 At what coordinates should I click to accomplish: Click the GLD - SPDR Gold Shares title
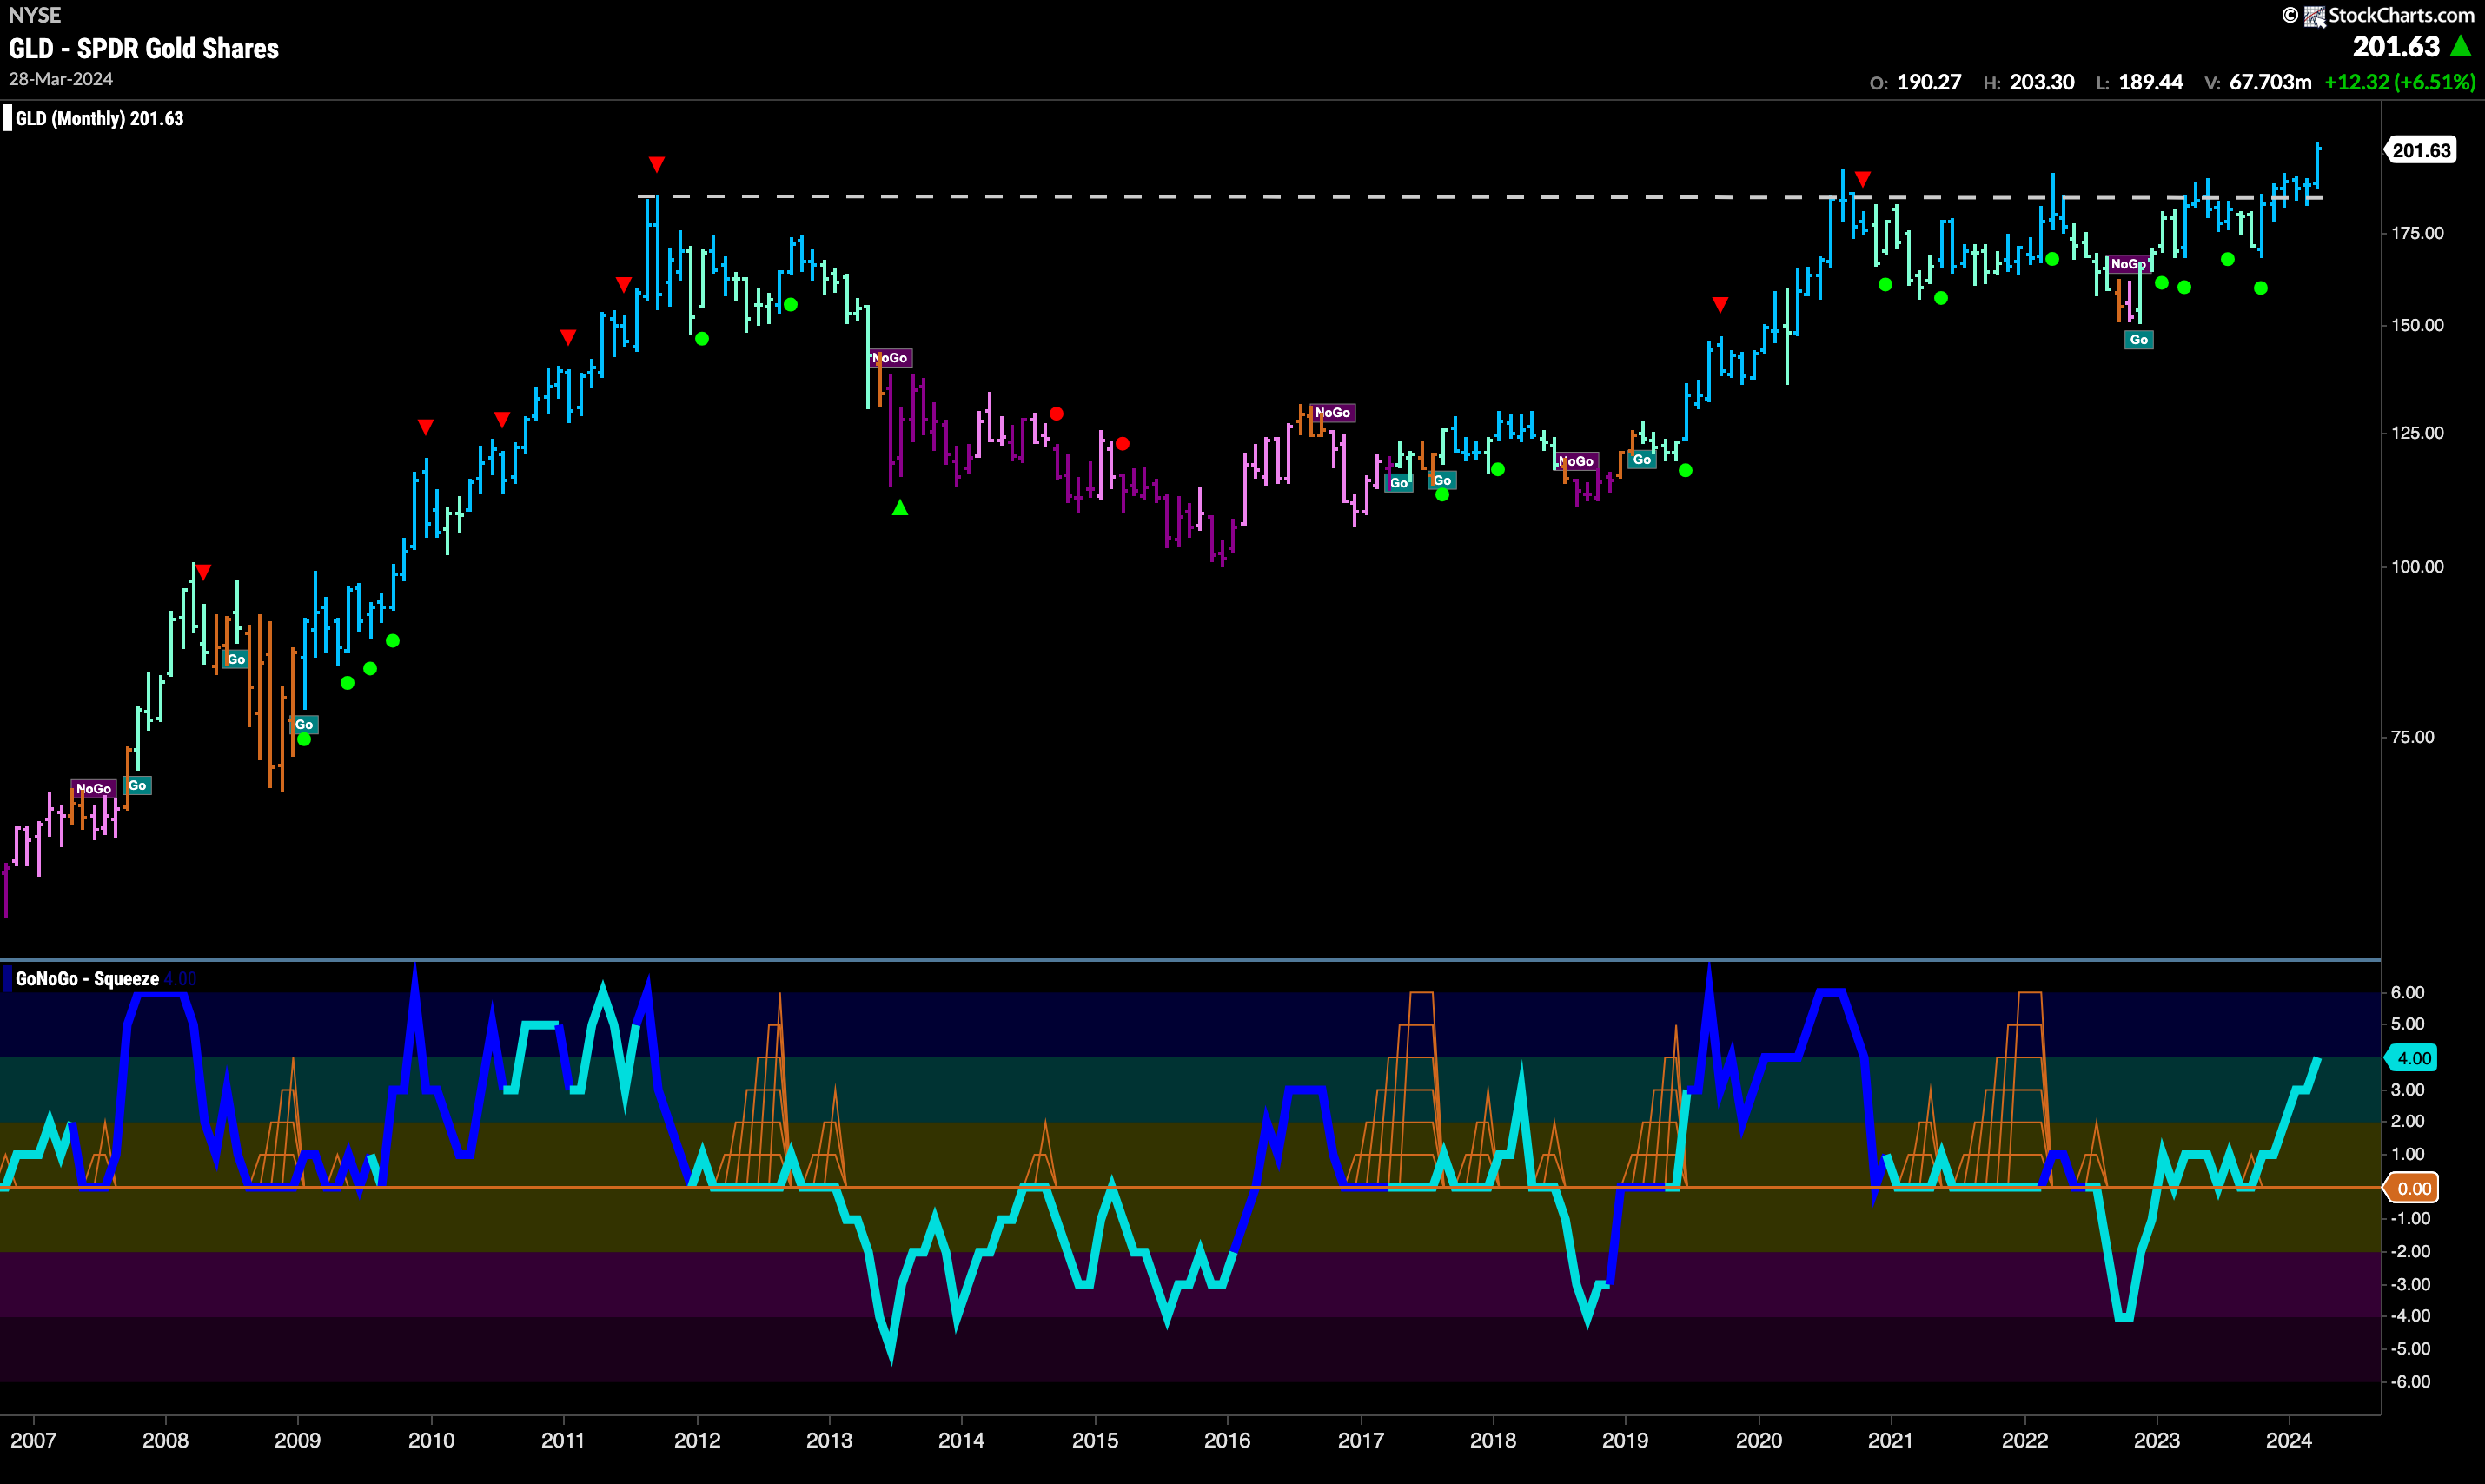click(x=144, y=48)
